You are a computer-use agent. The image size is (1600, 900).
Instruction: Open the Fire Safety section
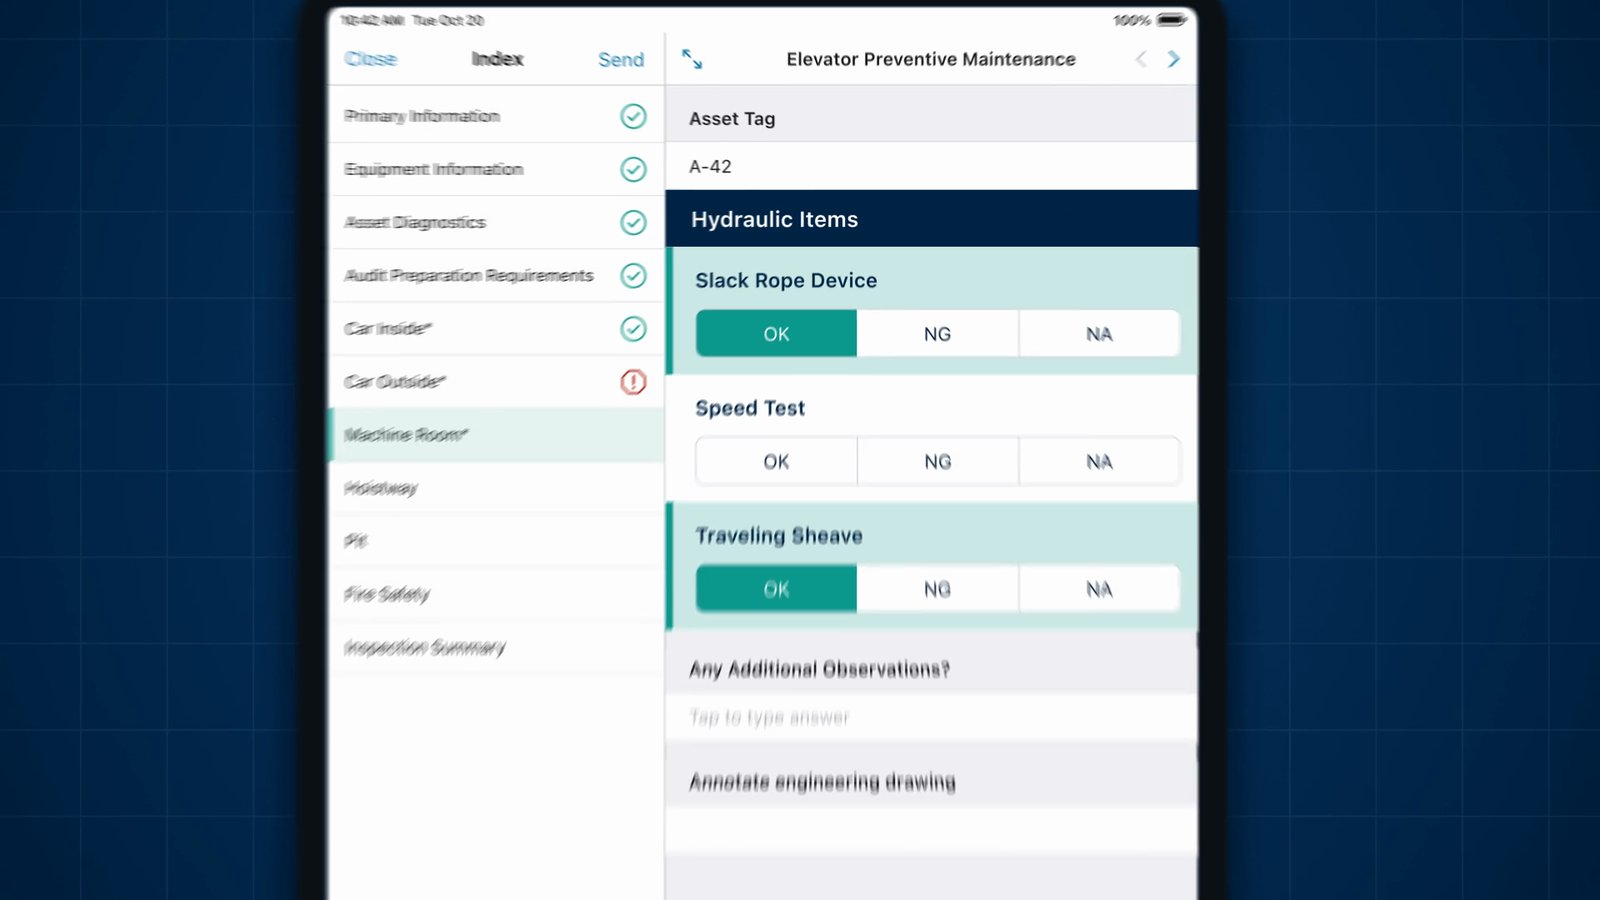coord(496,594)
